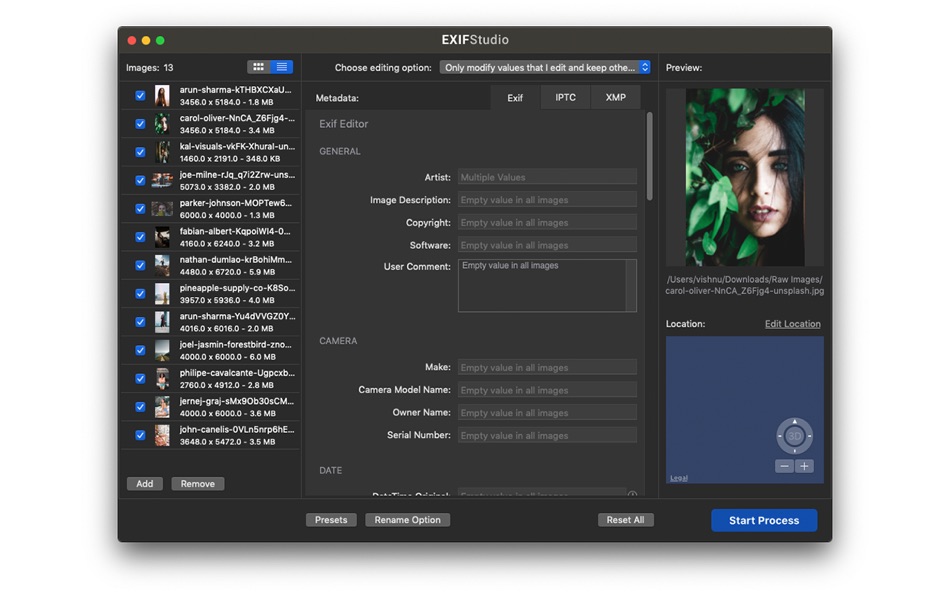Uncheck the jernej-graj-sMx9Ob30sCM image checkbox
950x594 pixels.
(140, 407)
